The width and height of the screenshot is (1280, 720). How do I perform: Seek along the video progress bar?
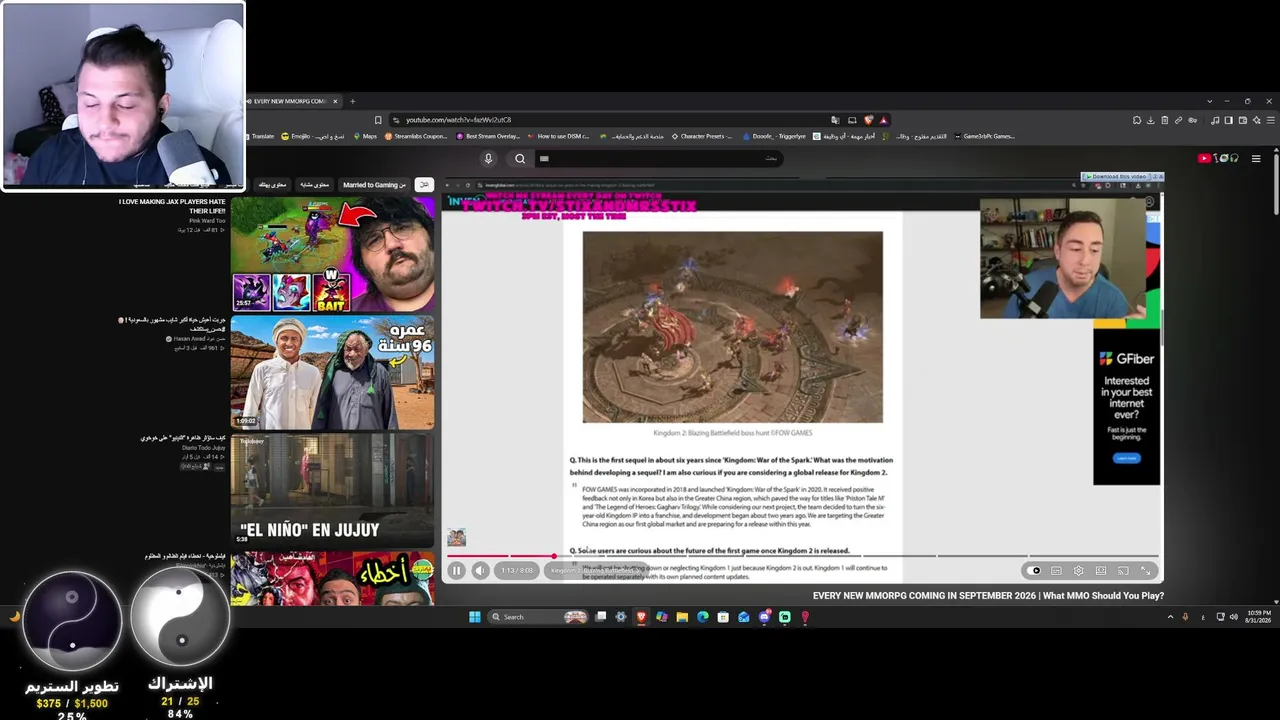[802, 555]
